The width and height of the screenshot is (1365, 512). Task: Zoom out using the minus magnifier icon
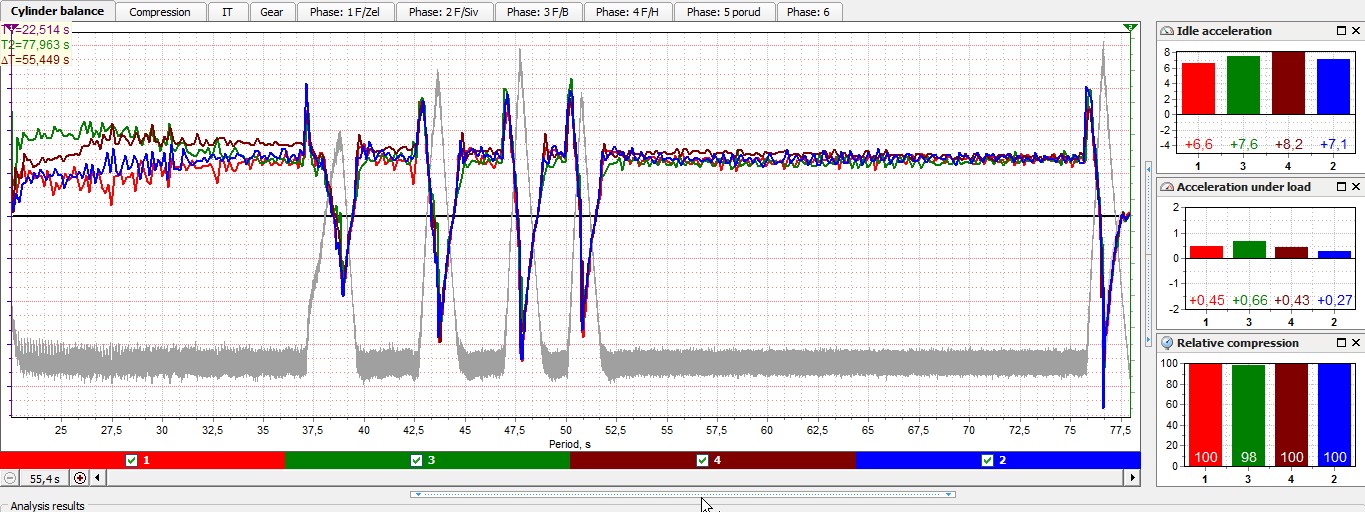click(9, 478)
